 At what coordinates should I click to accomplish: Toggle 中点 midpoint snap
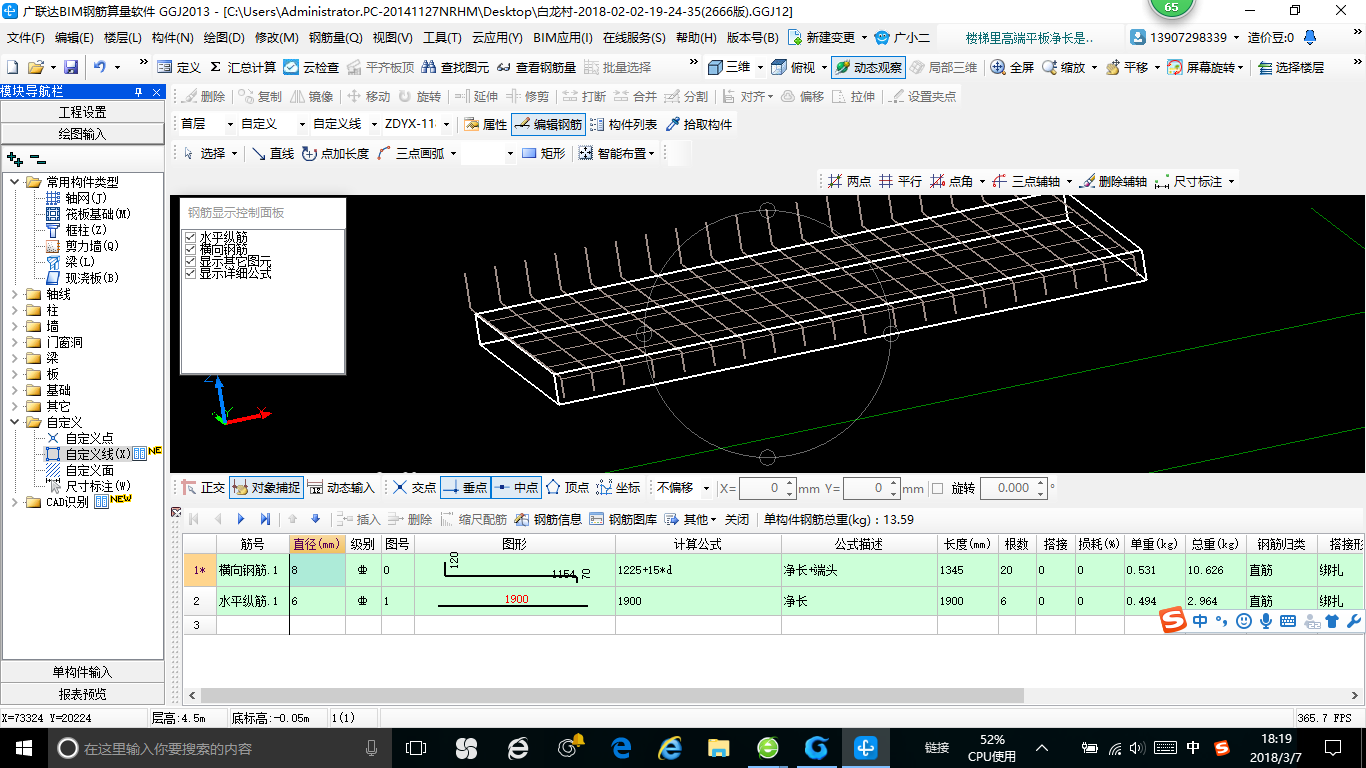(516, 488)
